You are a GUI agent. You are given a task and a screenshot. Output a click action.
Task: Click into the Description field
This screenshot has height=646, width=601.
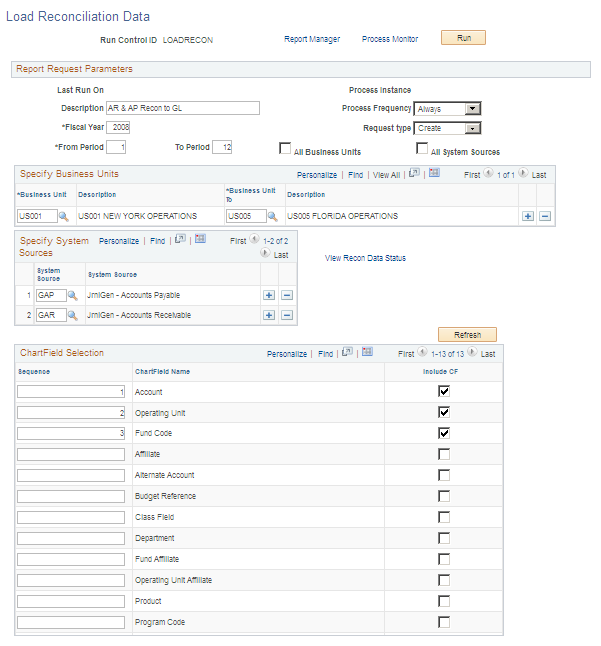183,108
